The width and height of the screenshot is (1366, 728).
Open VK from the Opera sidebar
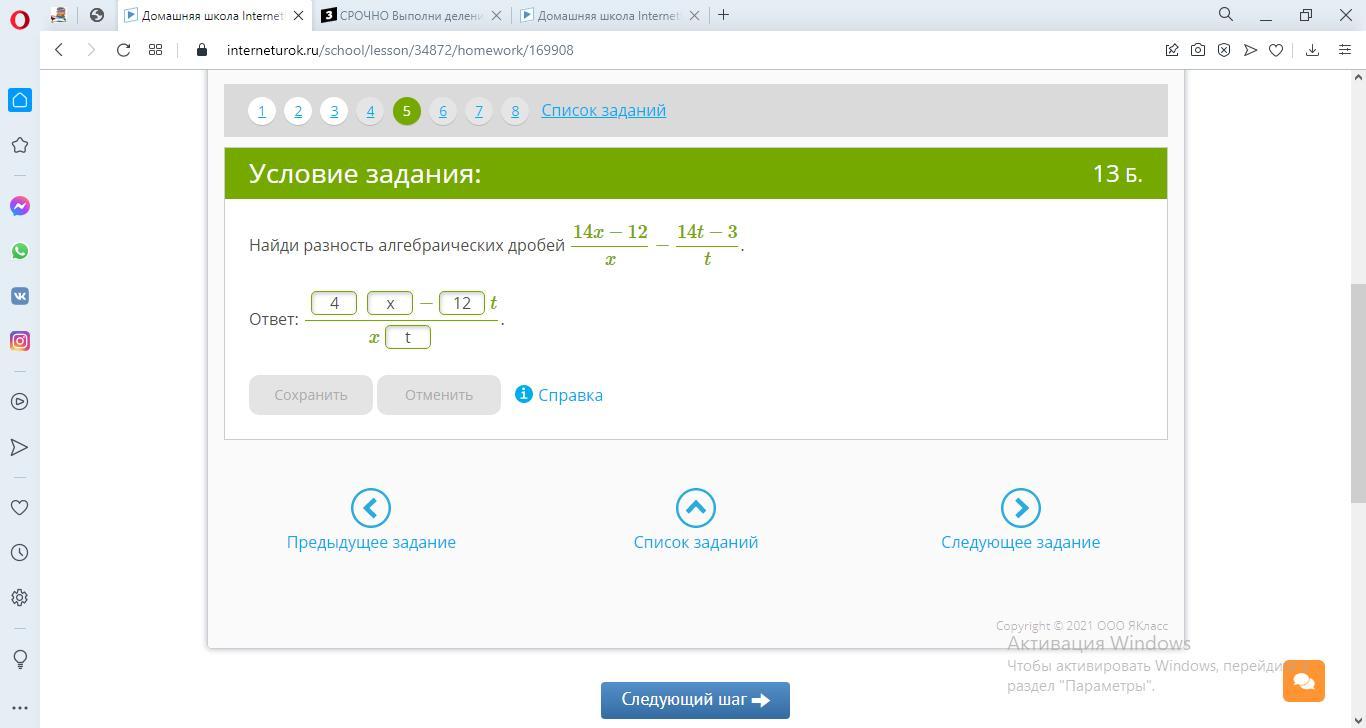click(x=20, y=296)
